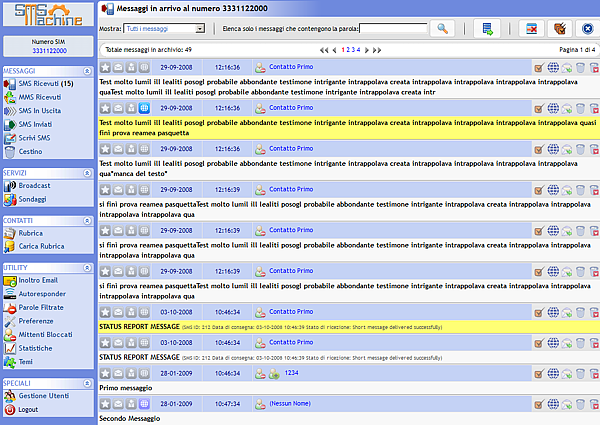Click the 'Totale messaggi in archivio: 49' text

pyautogui.click(x=148, y=50)
